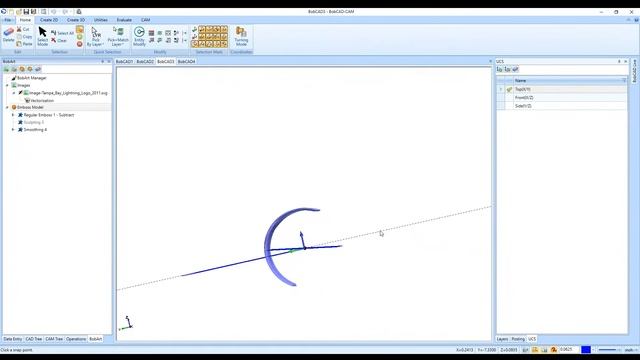Switch to Data Entry bottom tab
The width and height of the screenshot is (640, 360).
pos(13,339)
